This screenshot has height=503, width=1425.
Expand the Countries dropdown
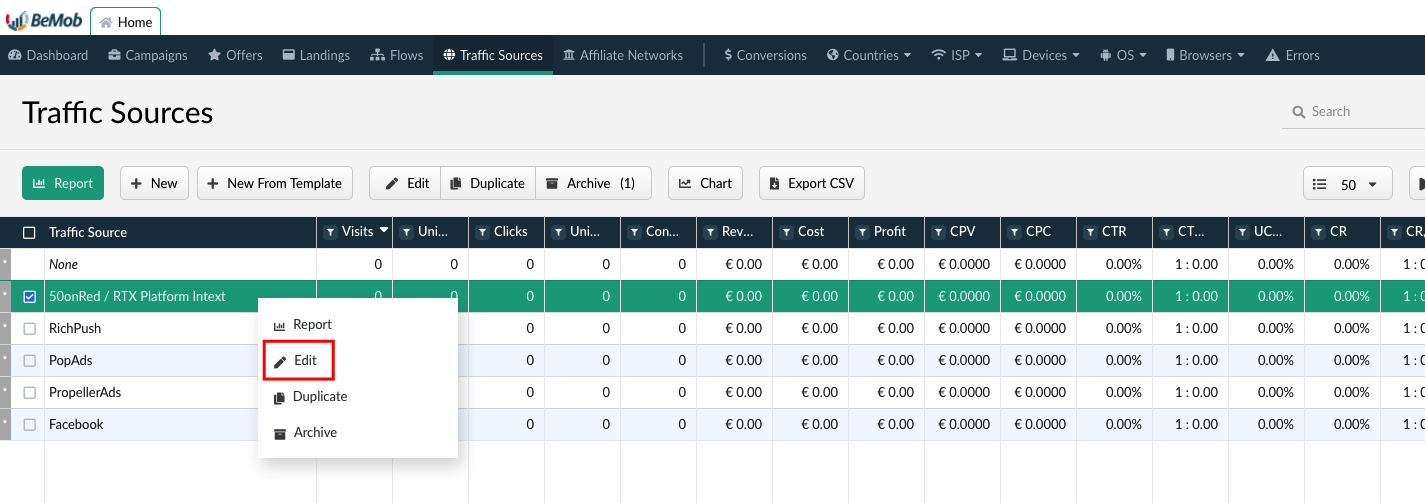click(x=869, y=55)
